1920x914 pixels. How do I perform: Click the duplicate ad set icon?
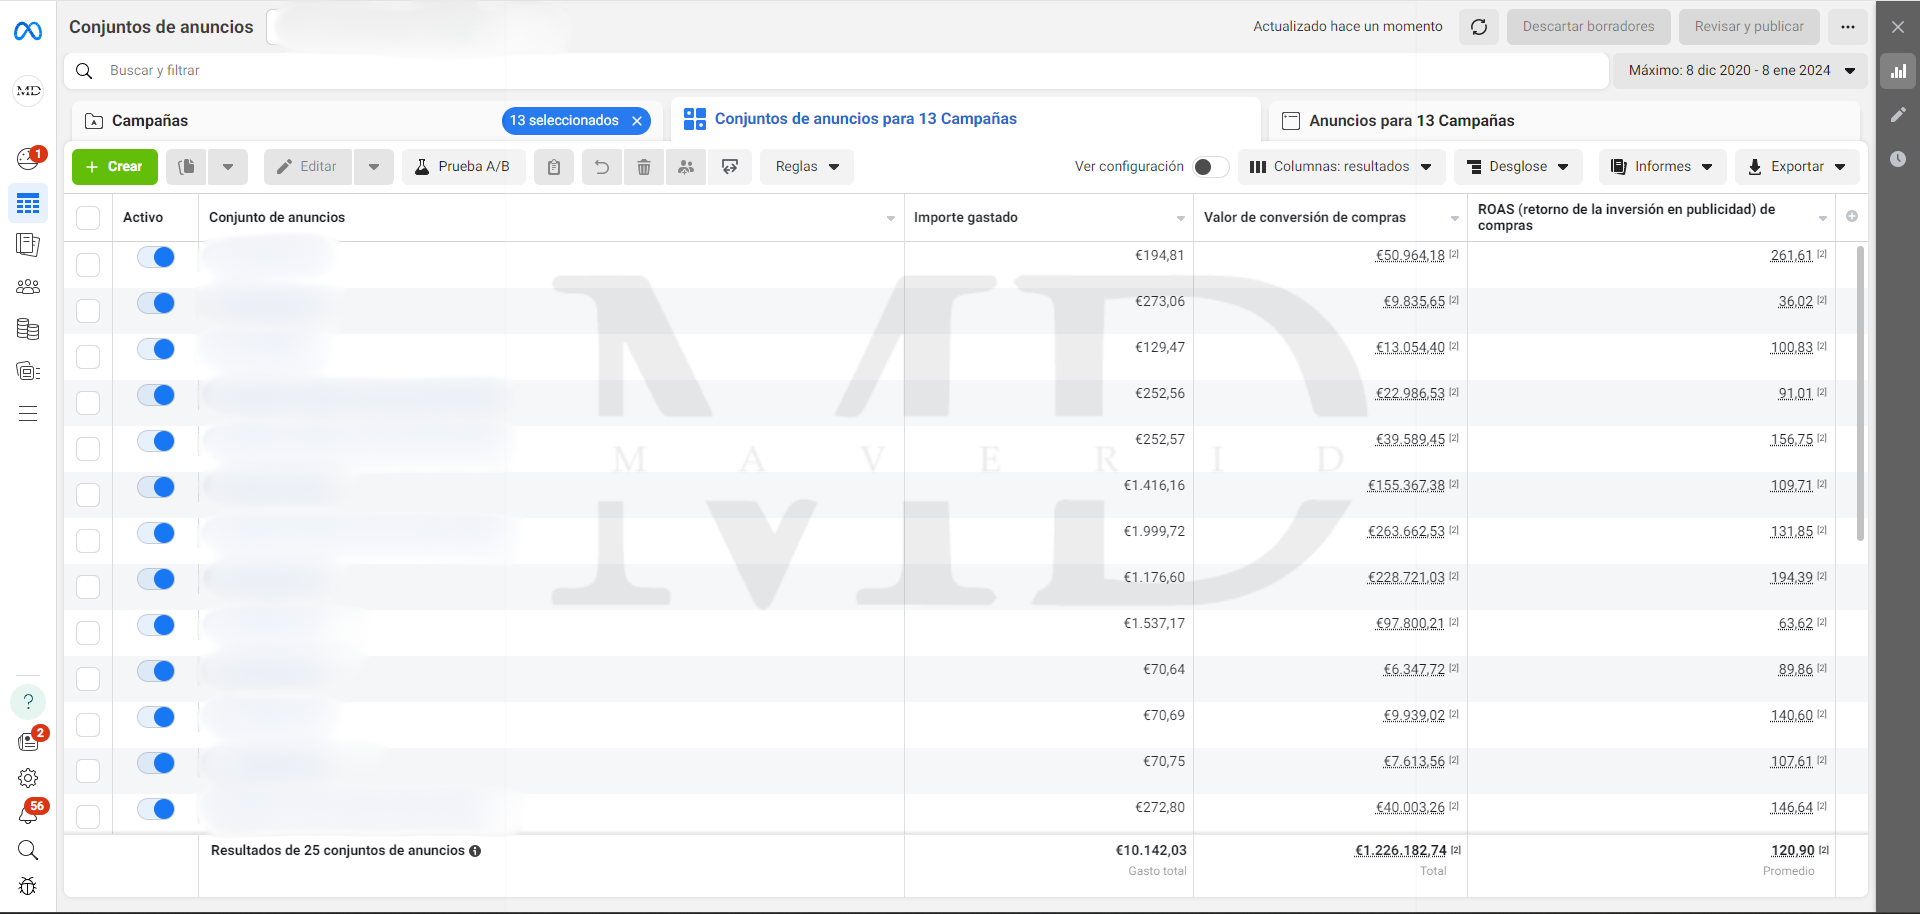pyautogui.click(x=187, y=167)
